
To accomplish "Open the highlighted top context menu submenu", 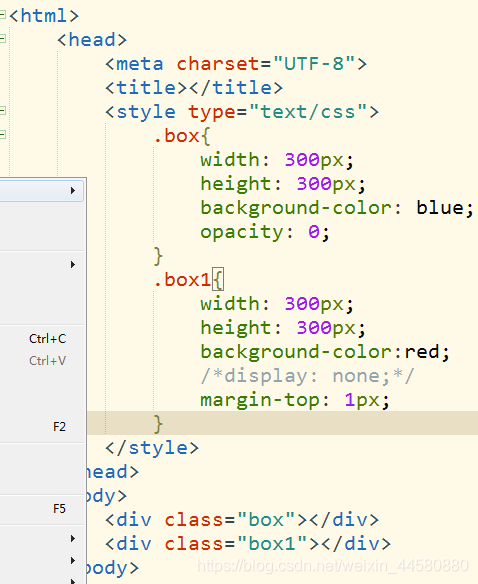I will click(x=41, y=191).
